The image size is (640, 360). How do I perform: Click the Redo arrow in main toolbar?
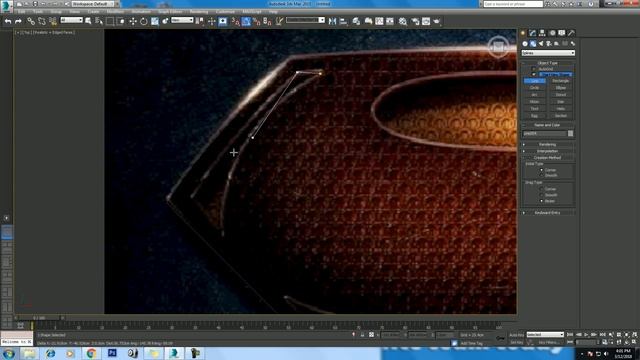point(18,21)
